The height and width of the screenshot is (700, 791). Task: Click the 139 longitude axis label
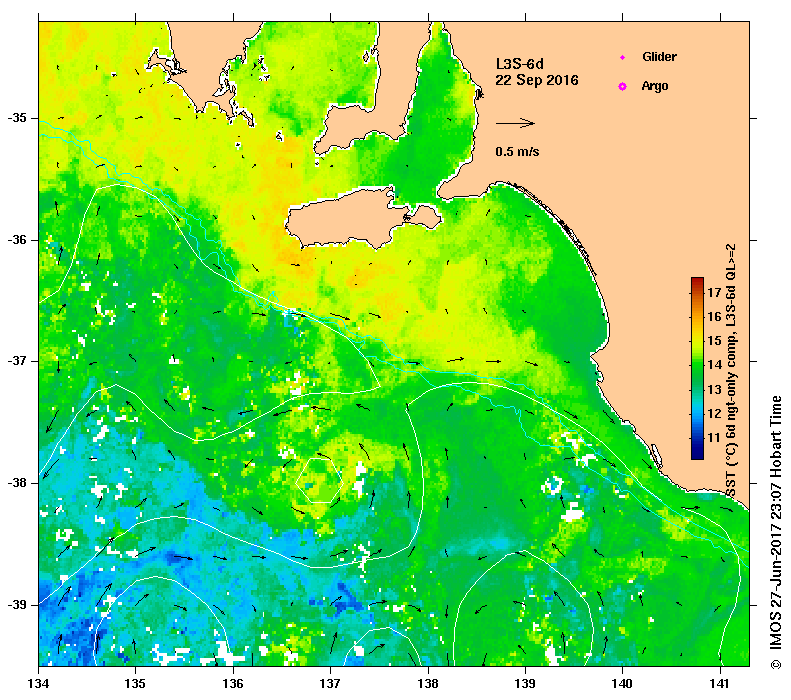(x=526, y=684)
